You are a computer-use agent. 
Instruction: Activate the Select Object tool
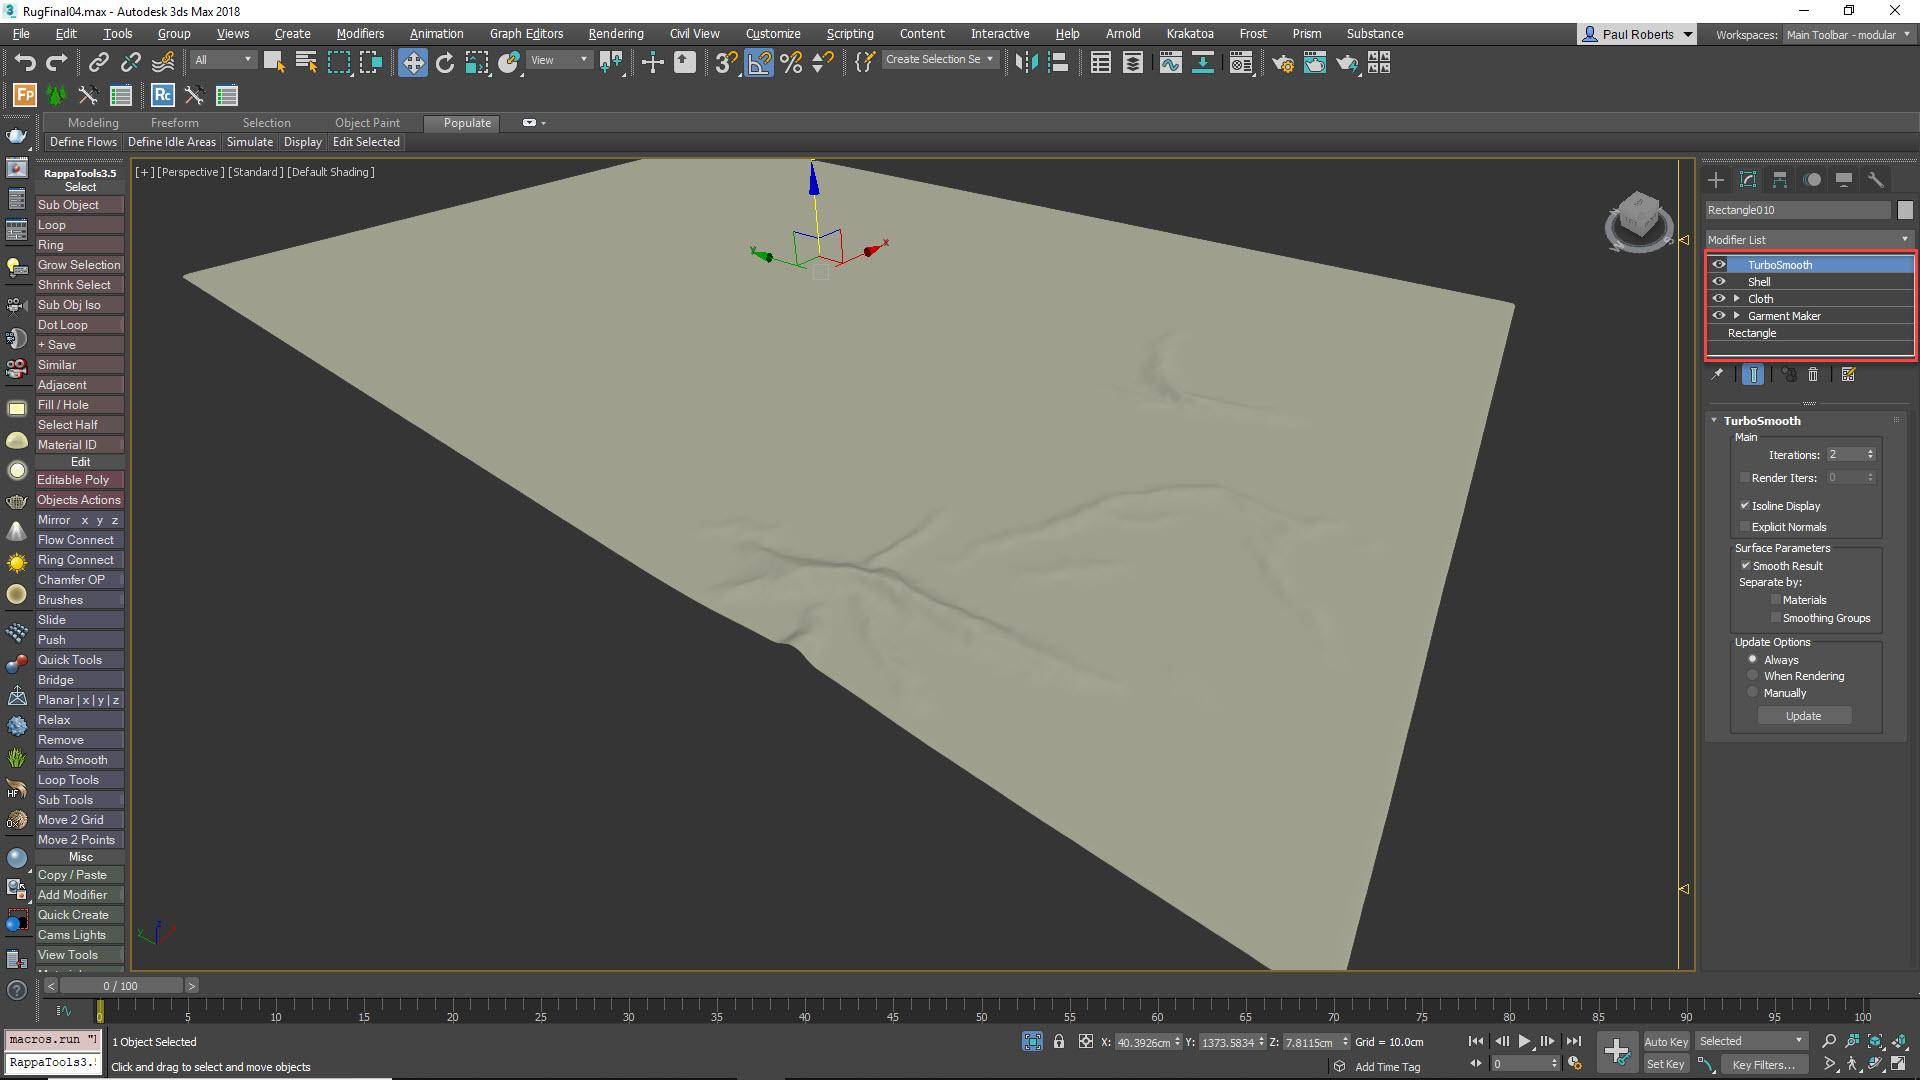[x=273, y=62]
